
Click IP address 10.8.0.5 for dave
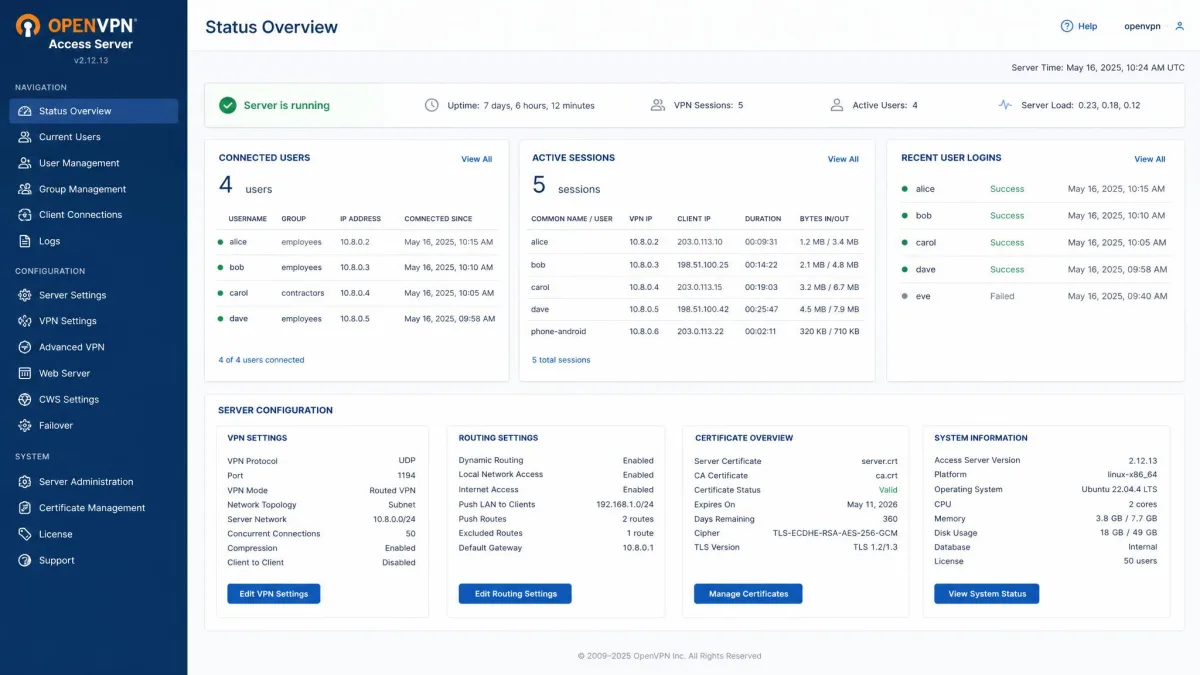point(355,319)
